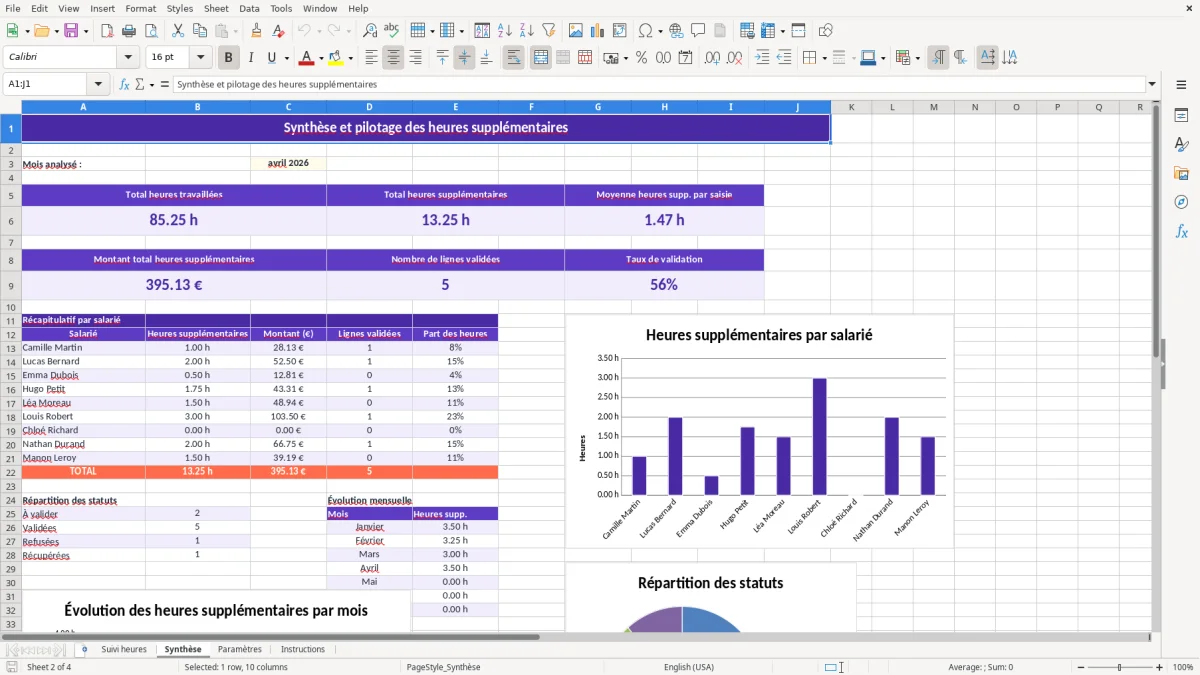Open the Styles menu
1200x675 pixels.
(180, 8)
